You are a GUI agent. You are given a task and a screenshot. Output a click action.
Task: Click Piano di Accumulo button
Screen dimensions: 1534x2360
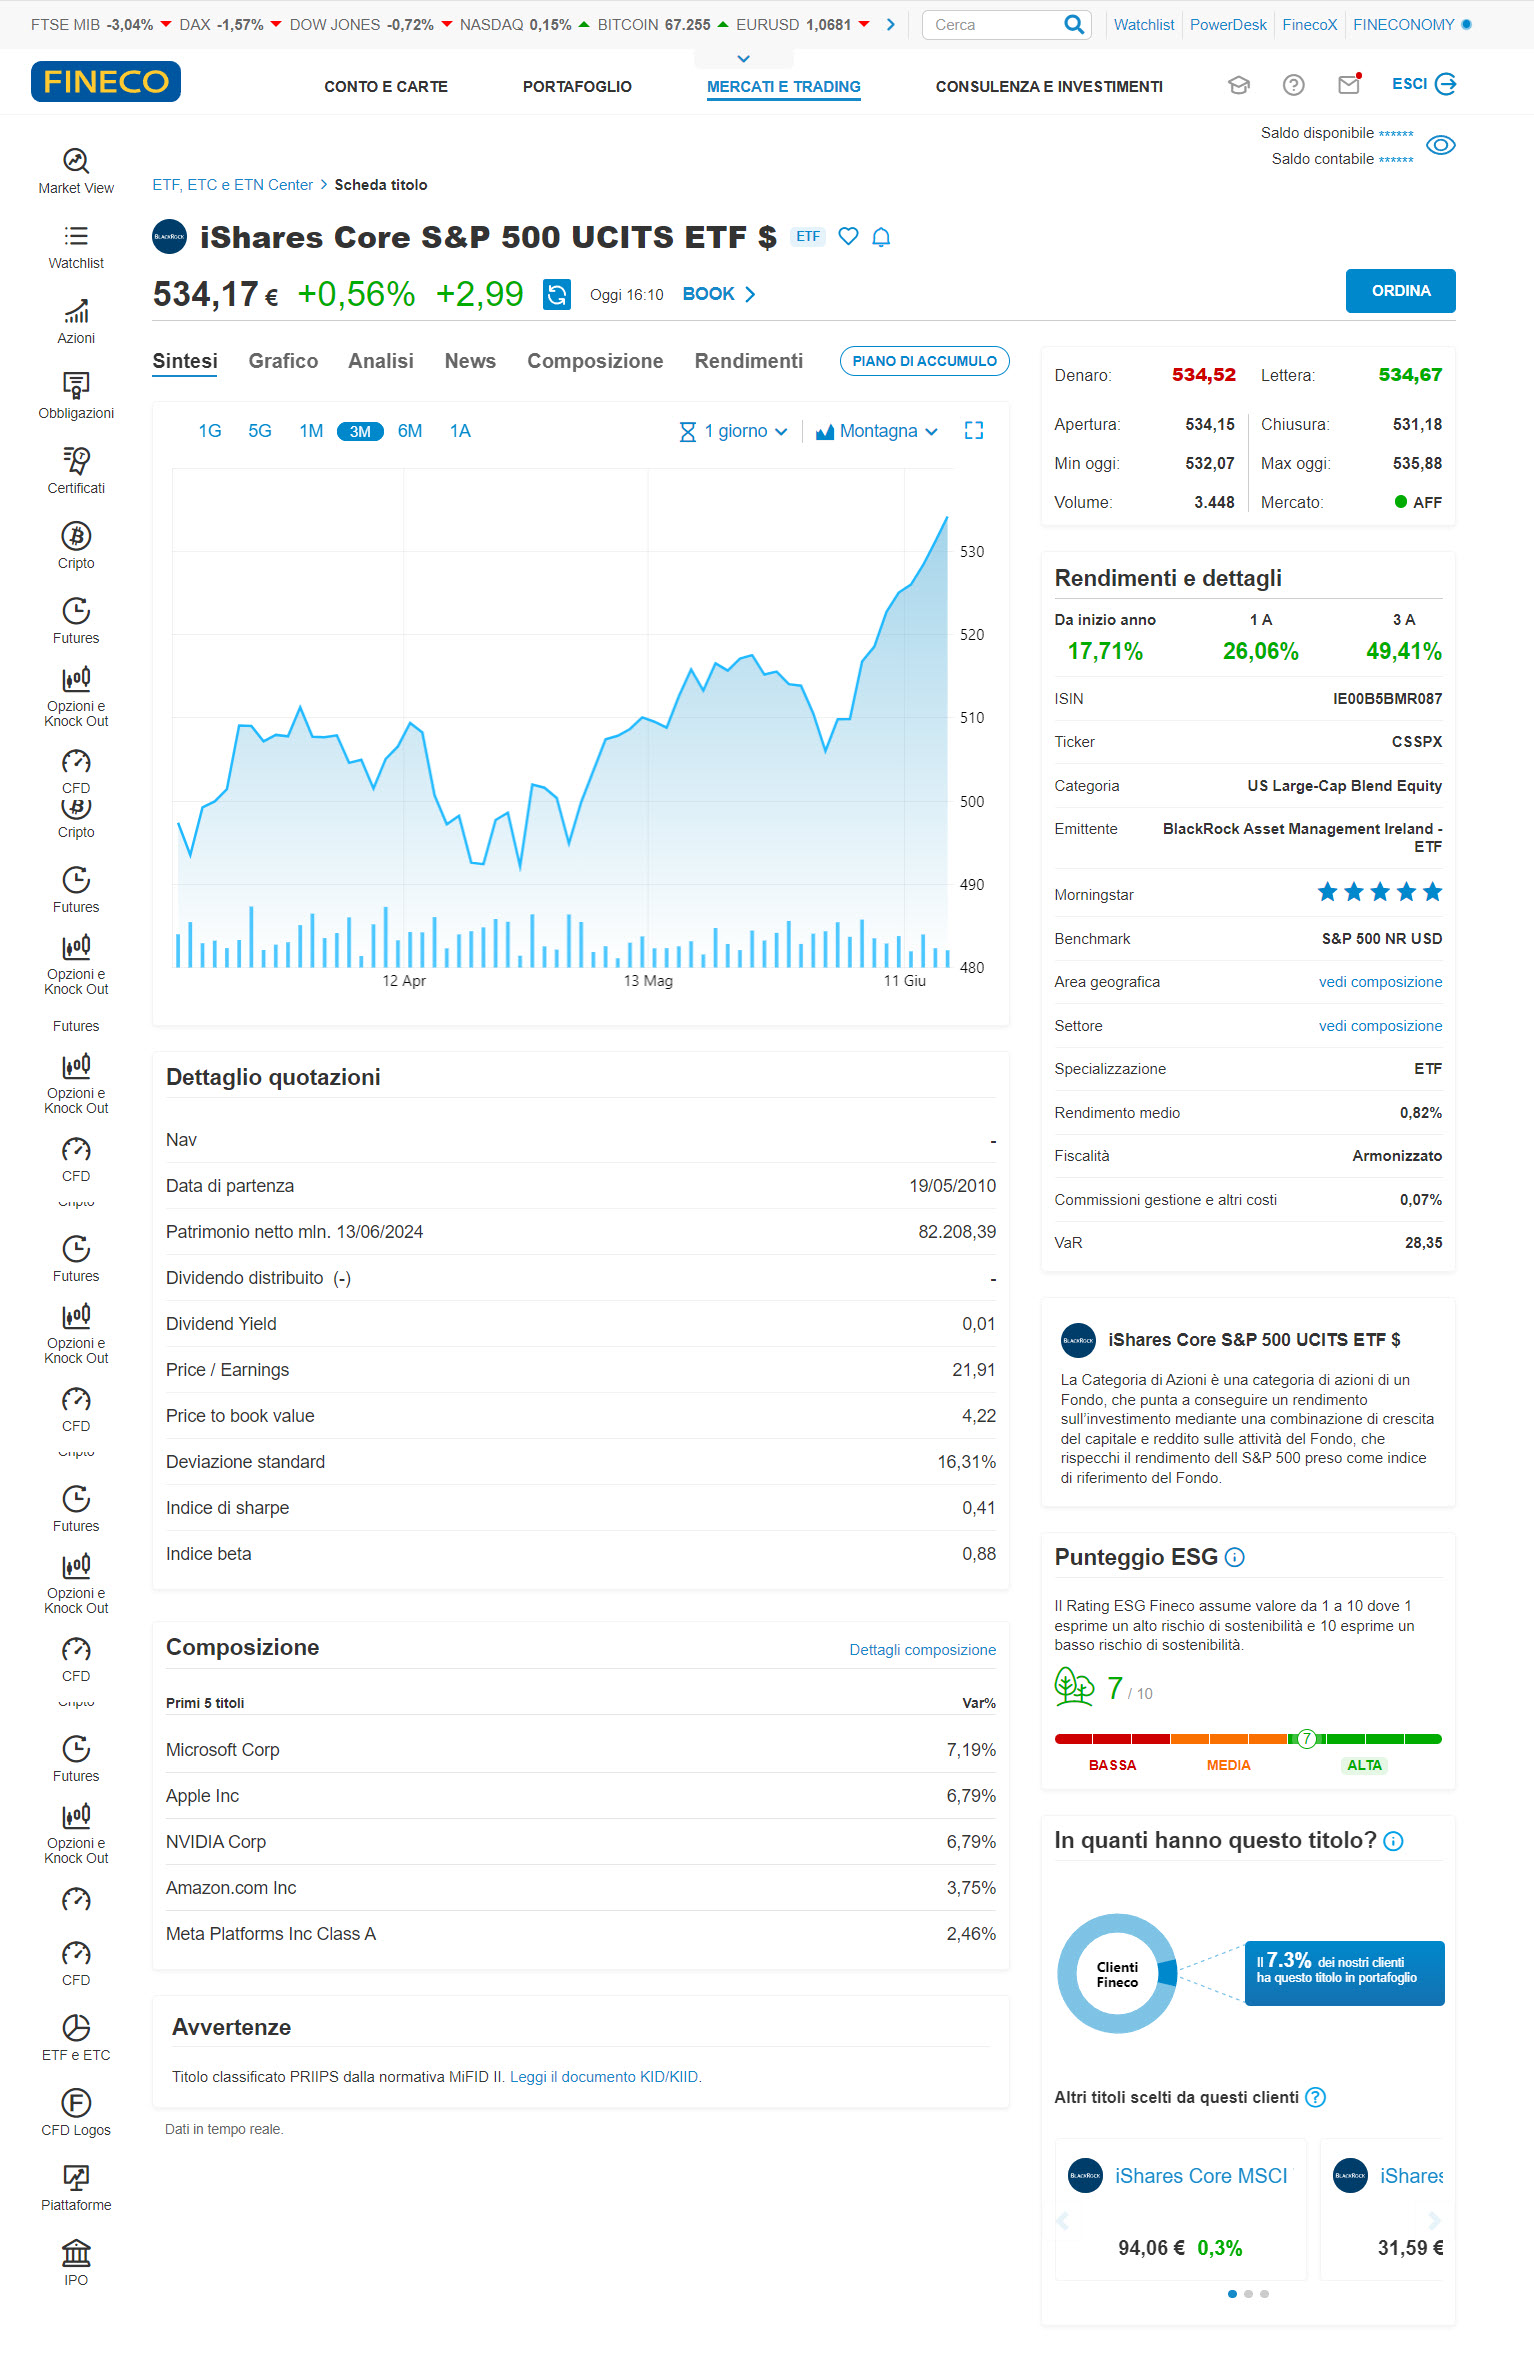click(925, 361)
